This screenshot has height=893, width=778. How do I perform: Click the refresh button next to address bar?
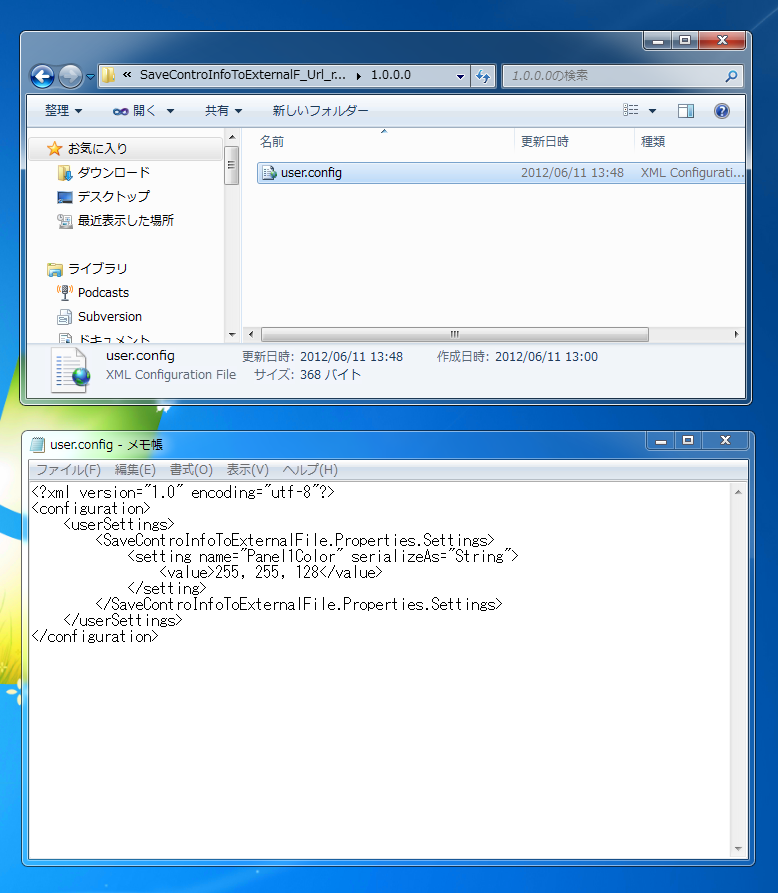[x=483, y=76]
